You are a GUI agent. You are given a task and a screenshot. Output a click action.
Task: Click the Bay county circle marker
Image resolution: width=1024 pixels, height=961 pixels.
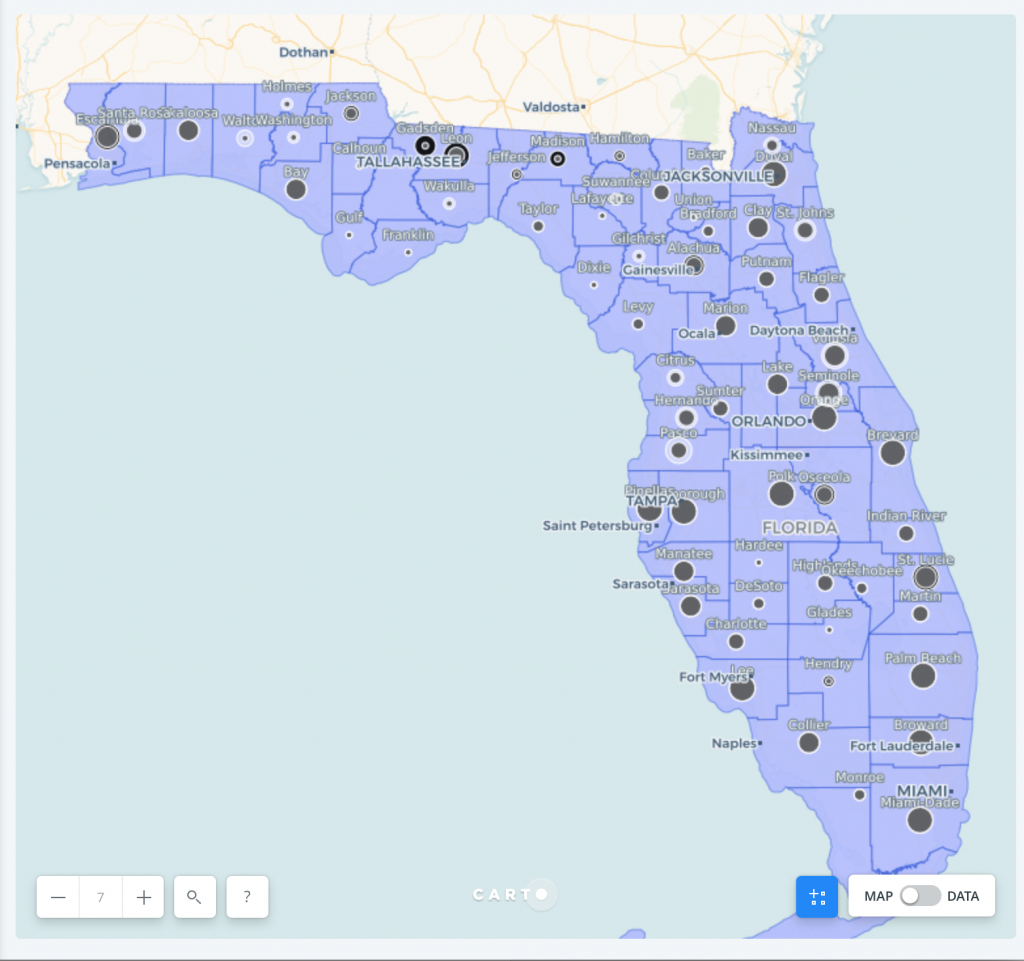click(x=296, y=189)
